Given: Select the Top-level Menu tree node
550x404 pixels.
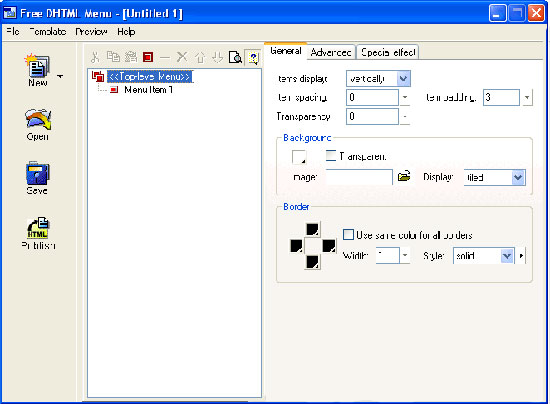Looking at the screenshot, I should 150,76.
